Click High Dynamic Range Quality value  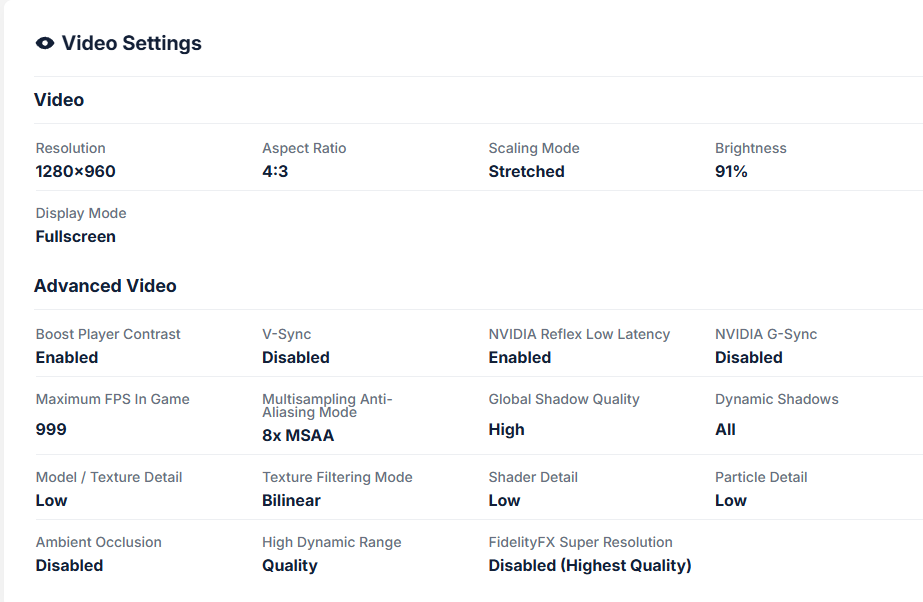coord(289,565)
